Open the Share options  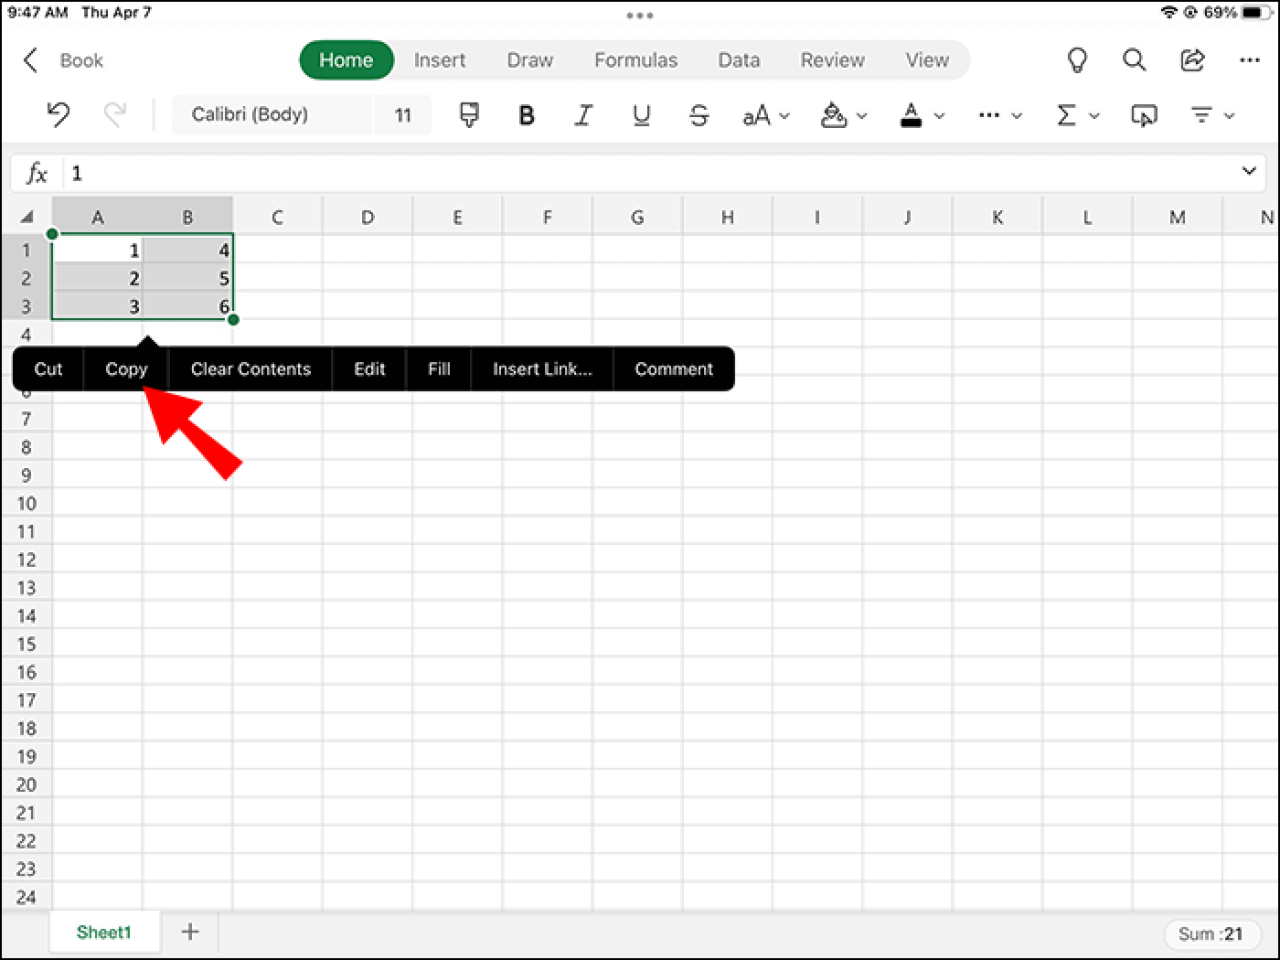tap(1192, 60)
